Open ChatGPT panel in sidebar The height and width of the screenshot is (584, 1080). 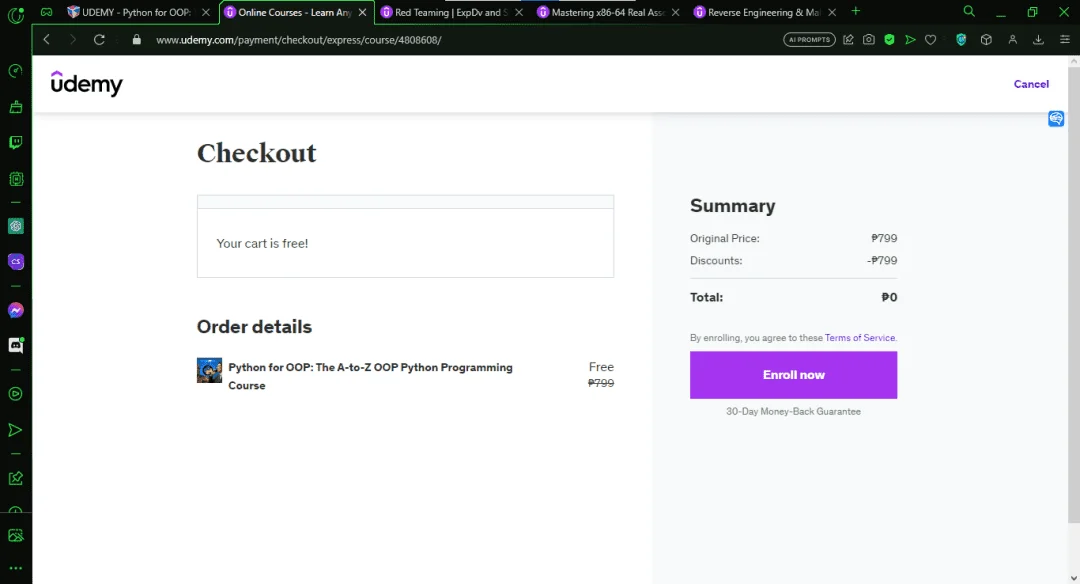tap(15, 226)
